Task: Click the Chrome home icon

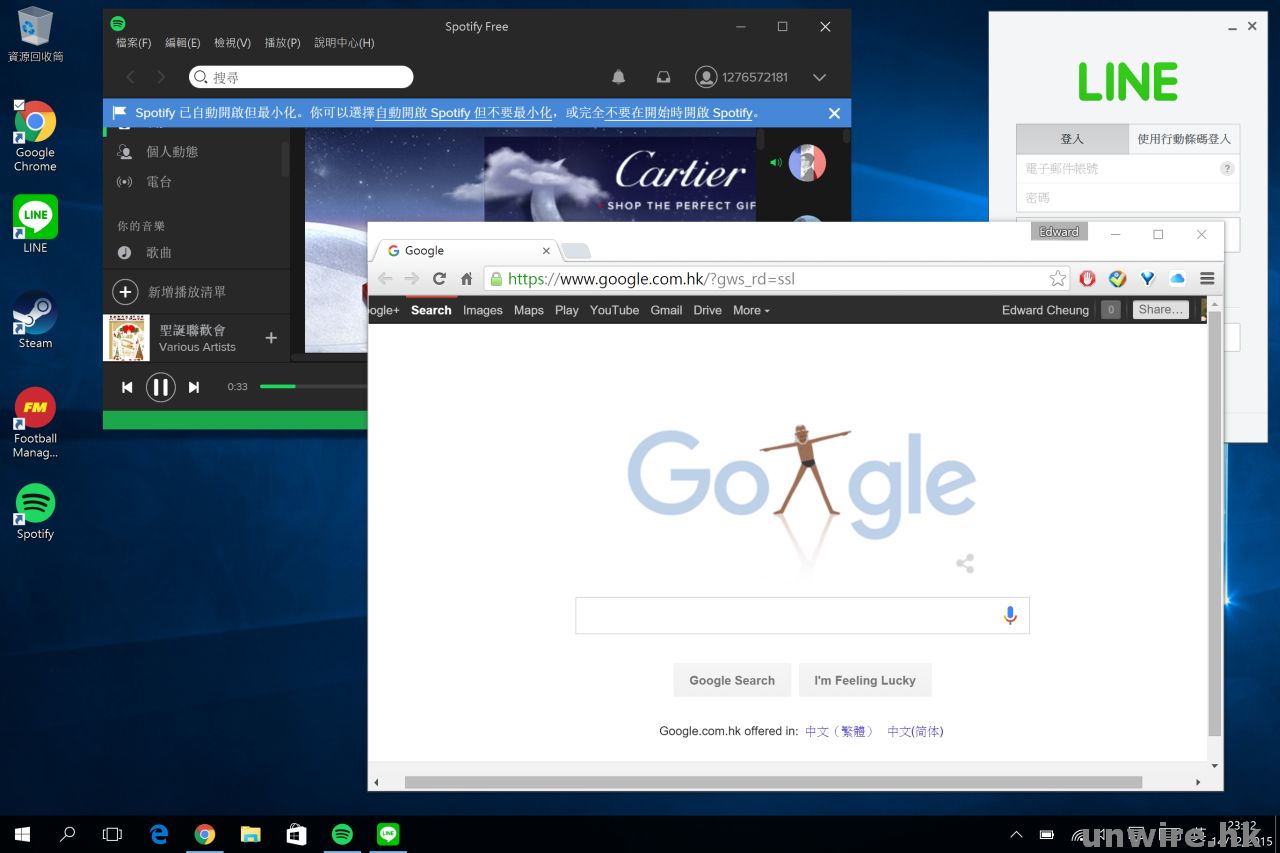Action: (466, 279)
